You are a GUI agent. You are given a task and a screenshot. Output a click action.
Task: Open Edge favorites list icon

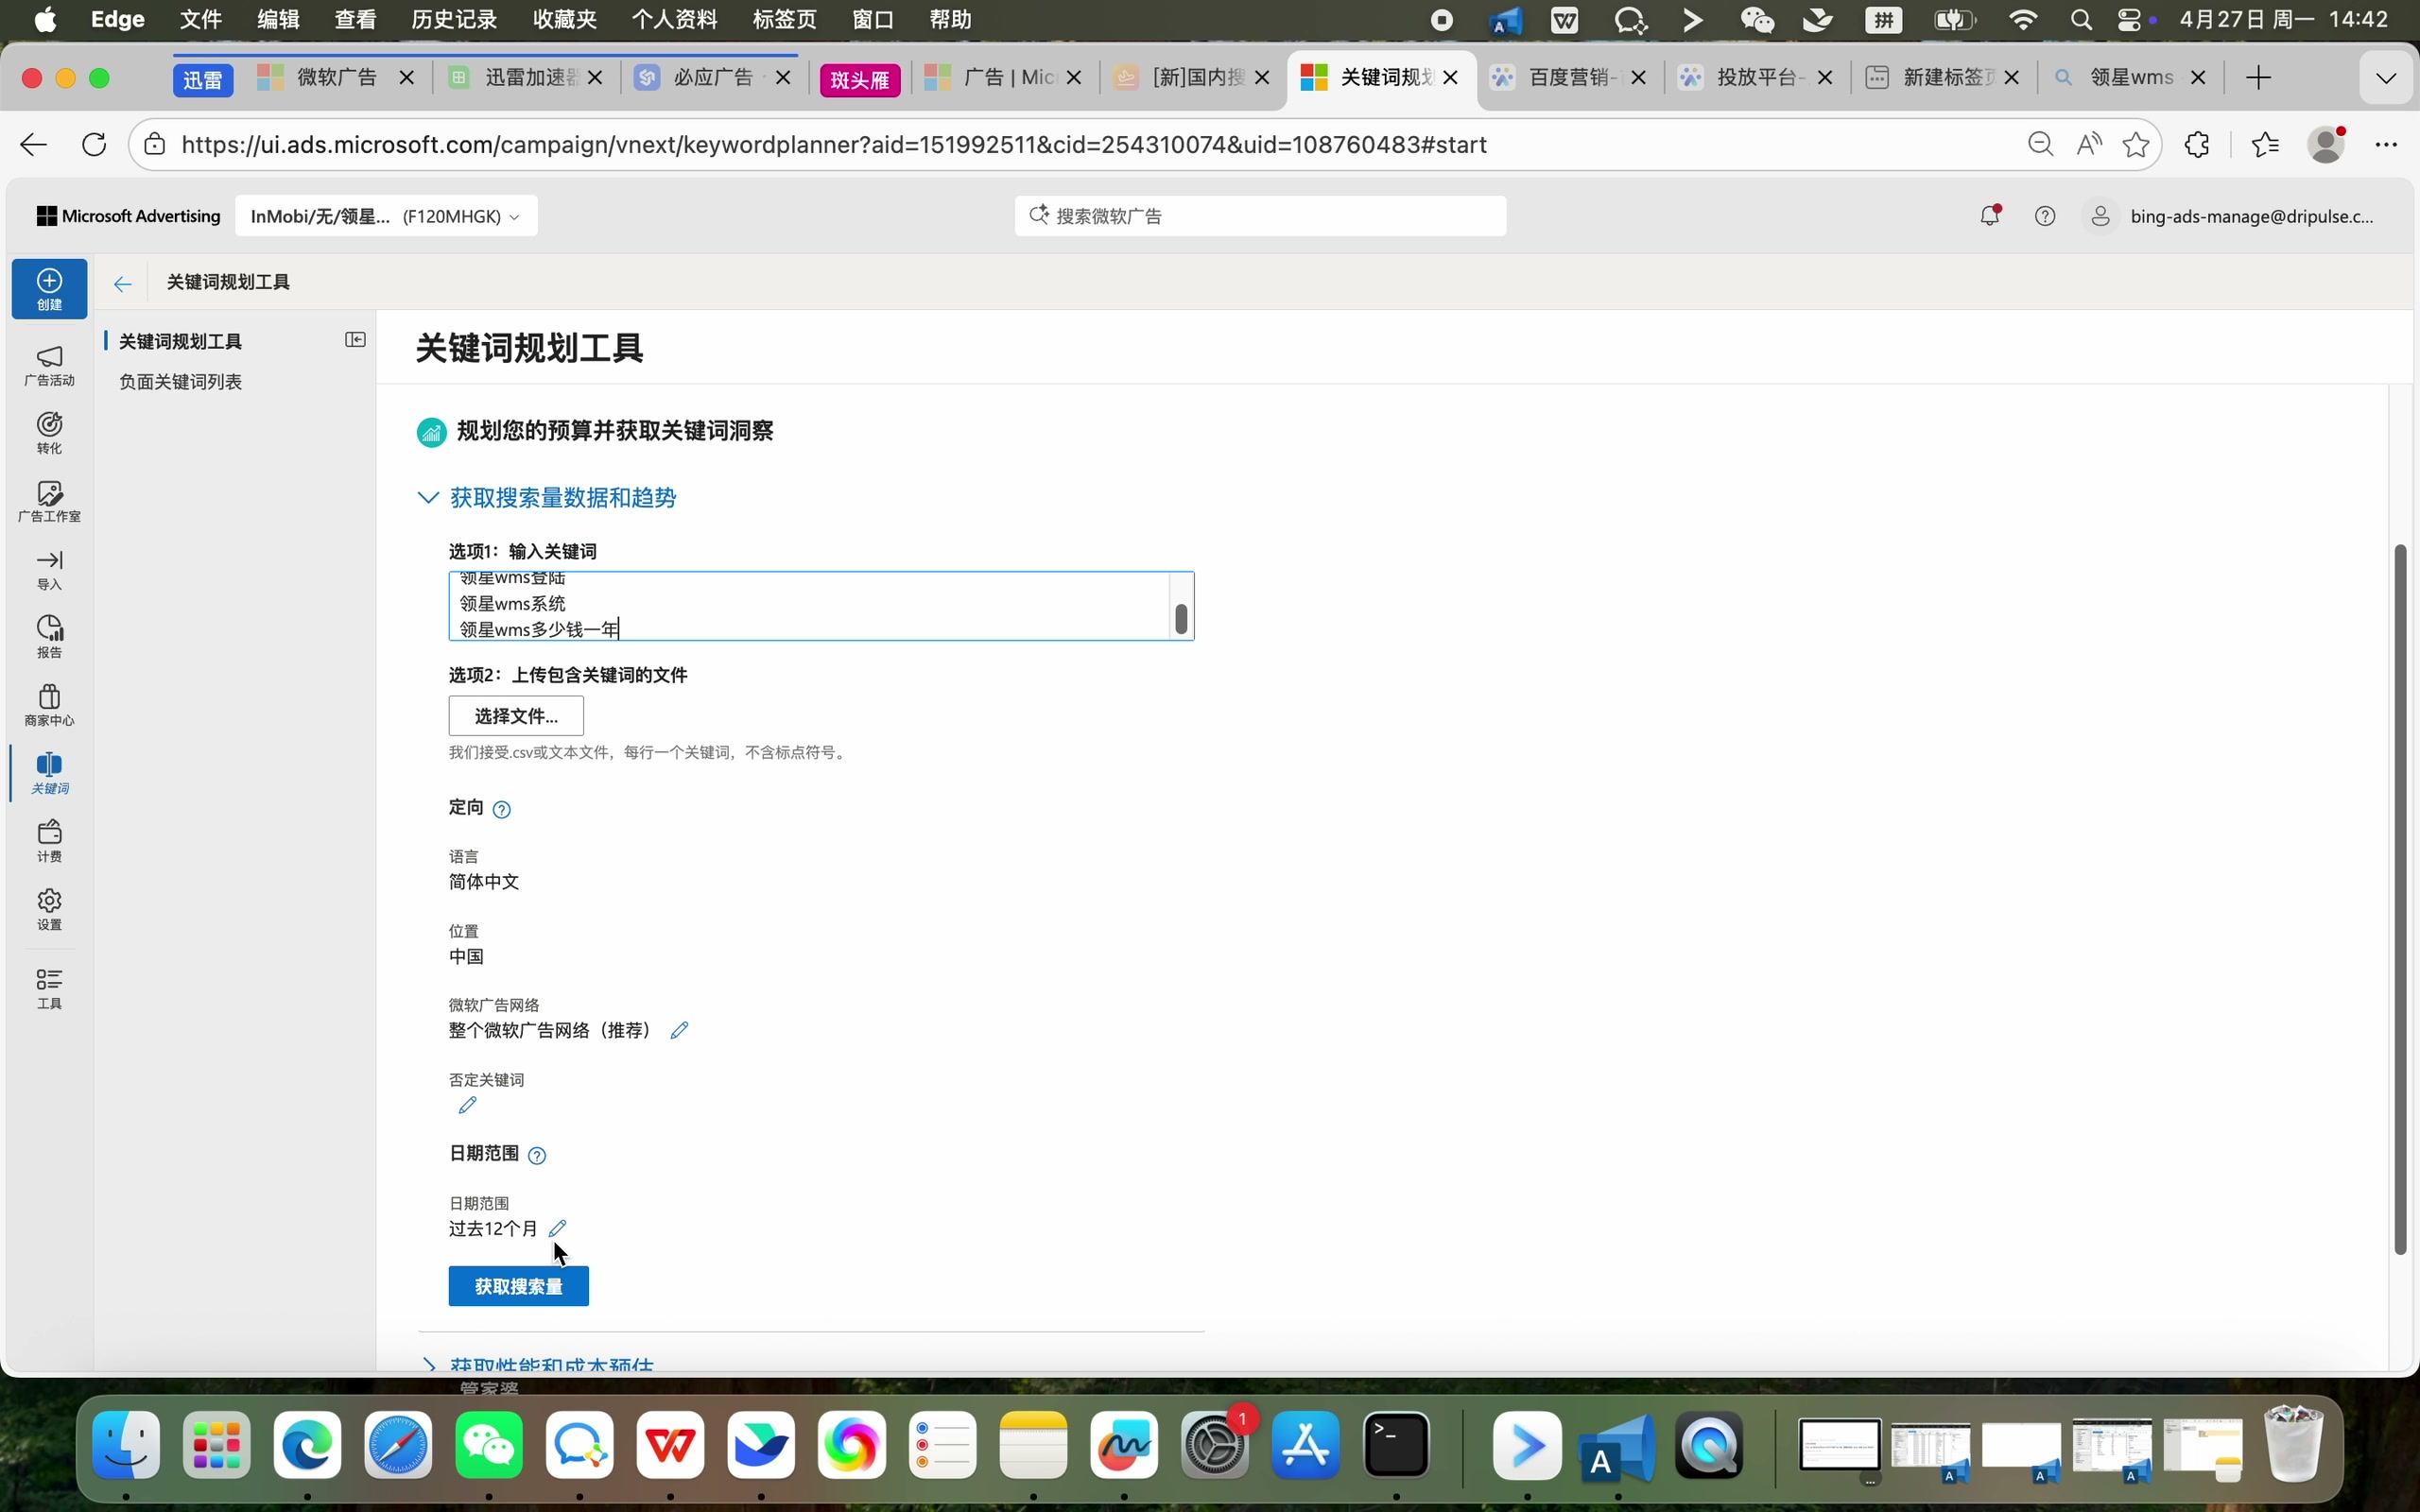pyautogui.click(x=2265, y=145)
